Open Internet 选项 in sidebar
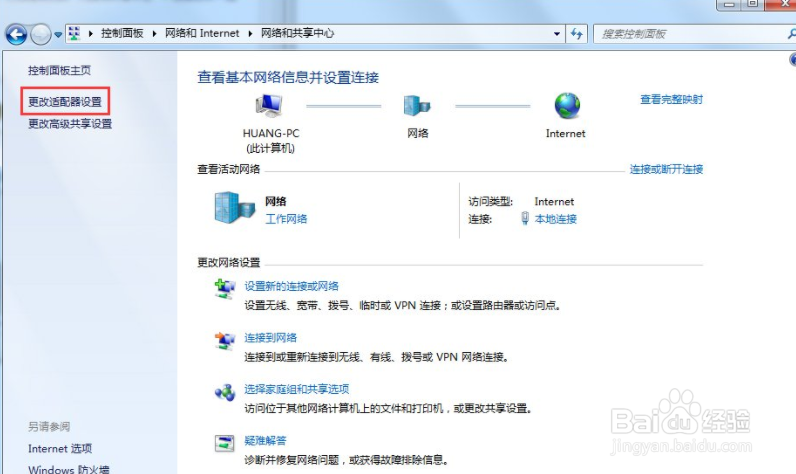The width and height of the screenshot is (796, 474). click(x=60, y=449)
